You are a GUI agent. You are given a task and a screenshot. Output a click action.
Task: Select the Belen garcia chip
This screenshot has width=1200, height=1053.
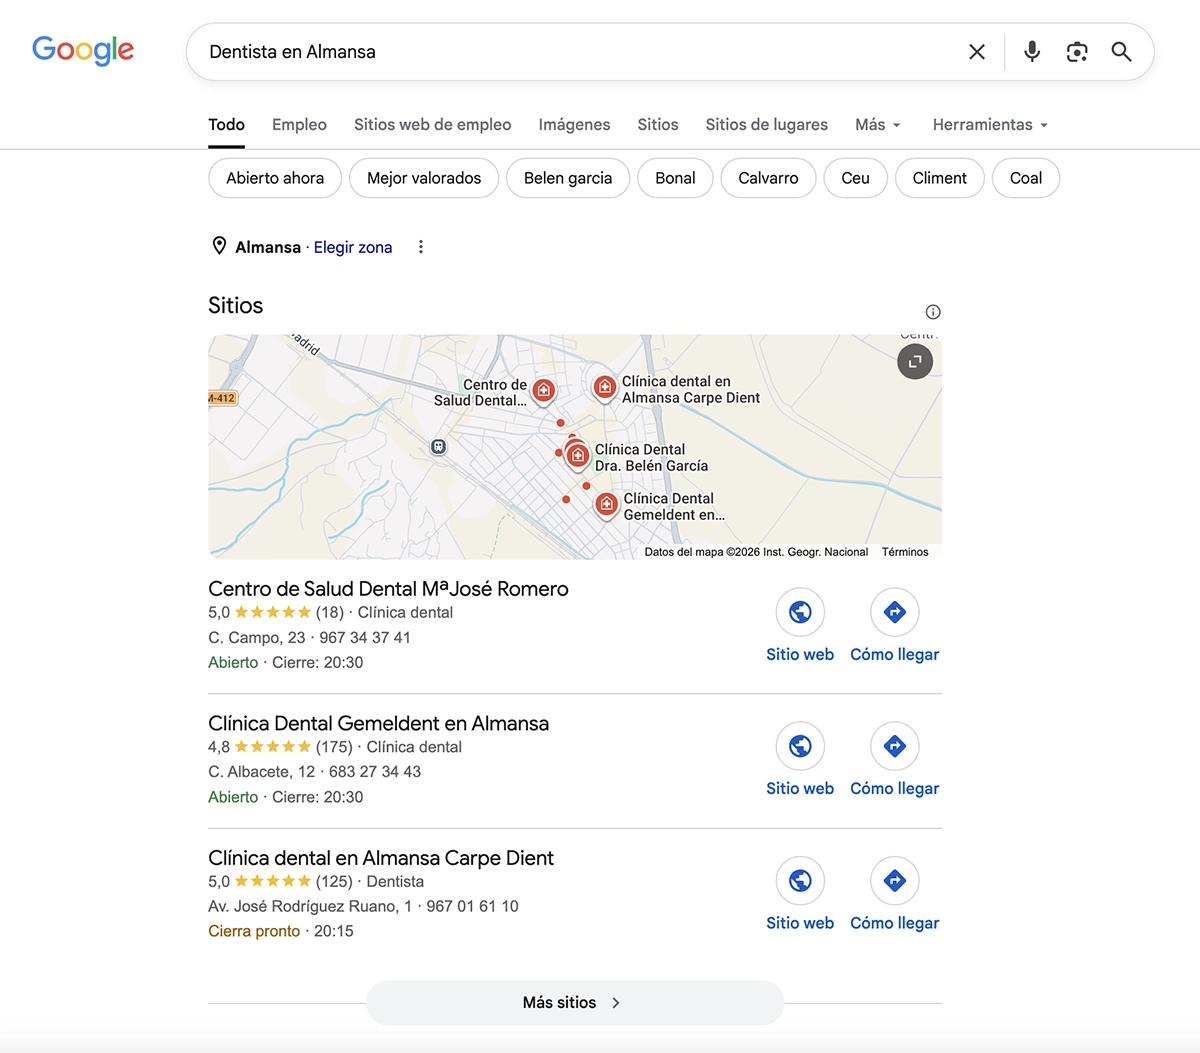click(568, 178)
